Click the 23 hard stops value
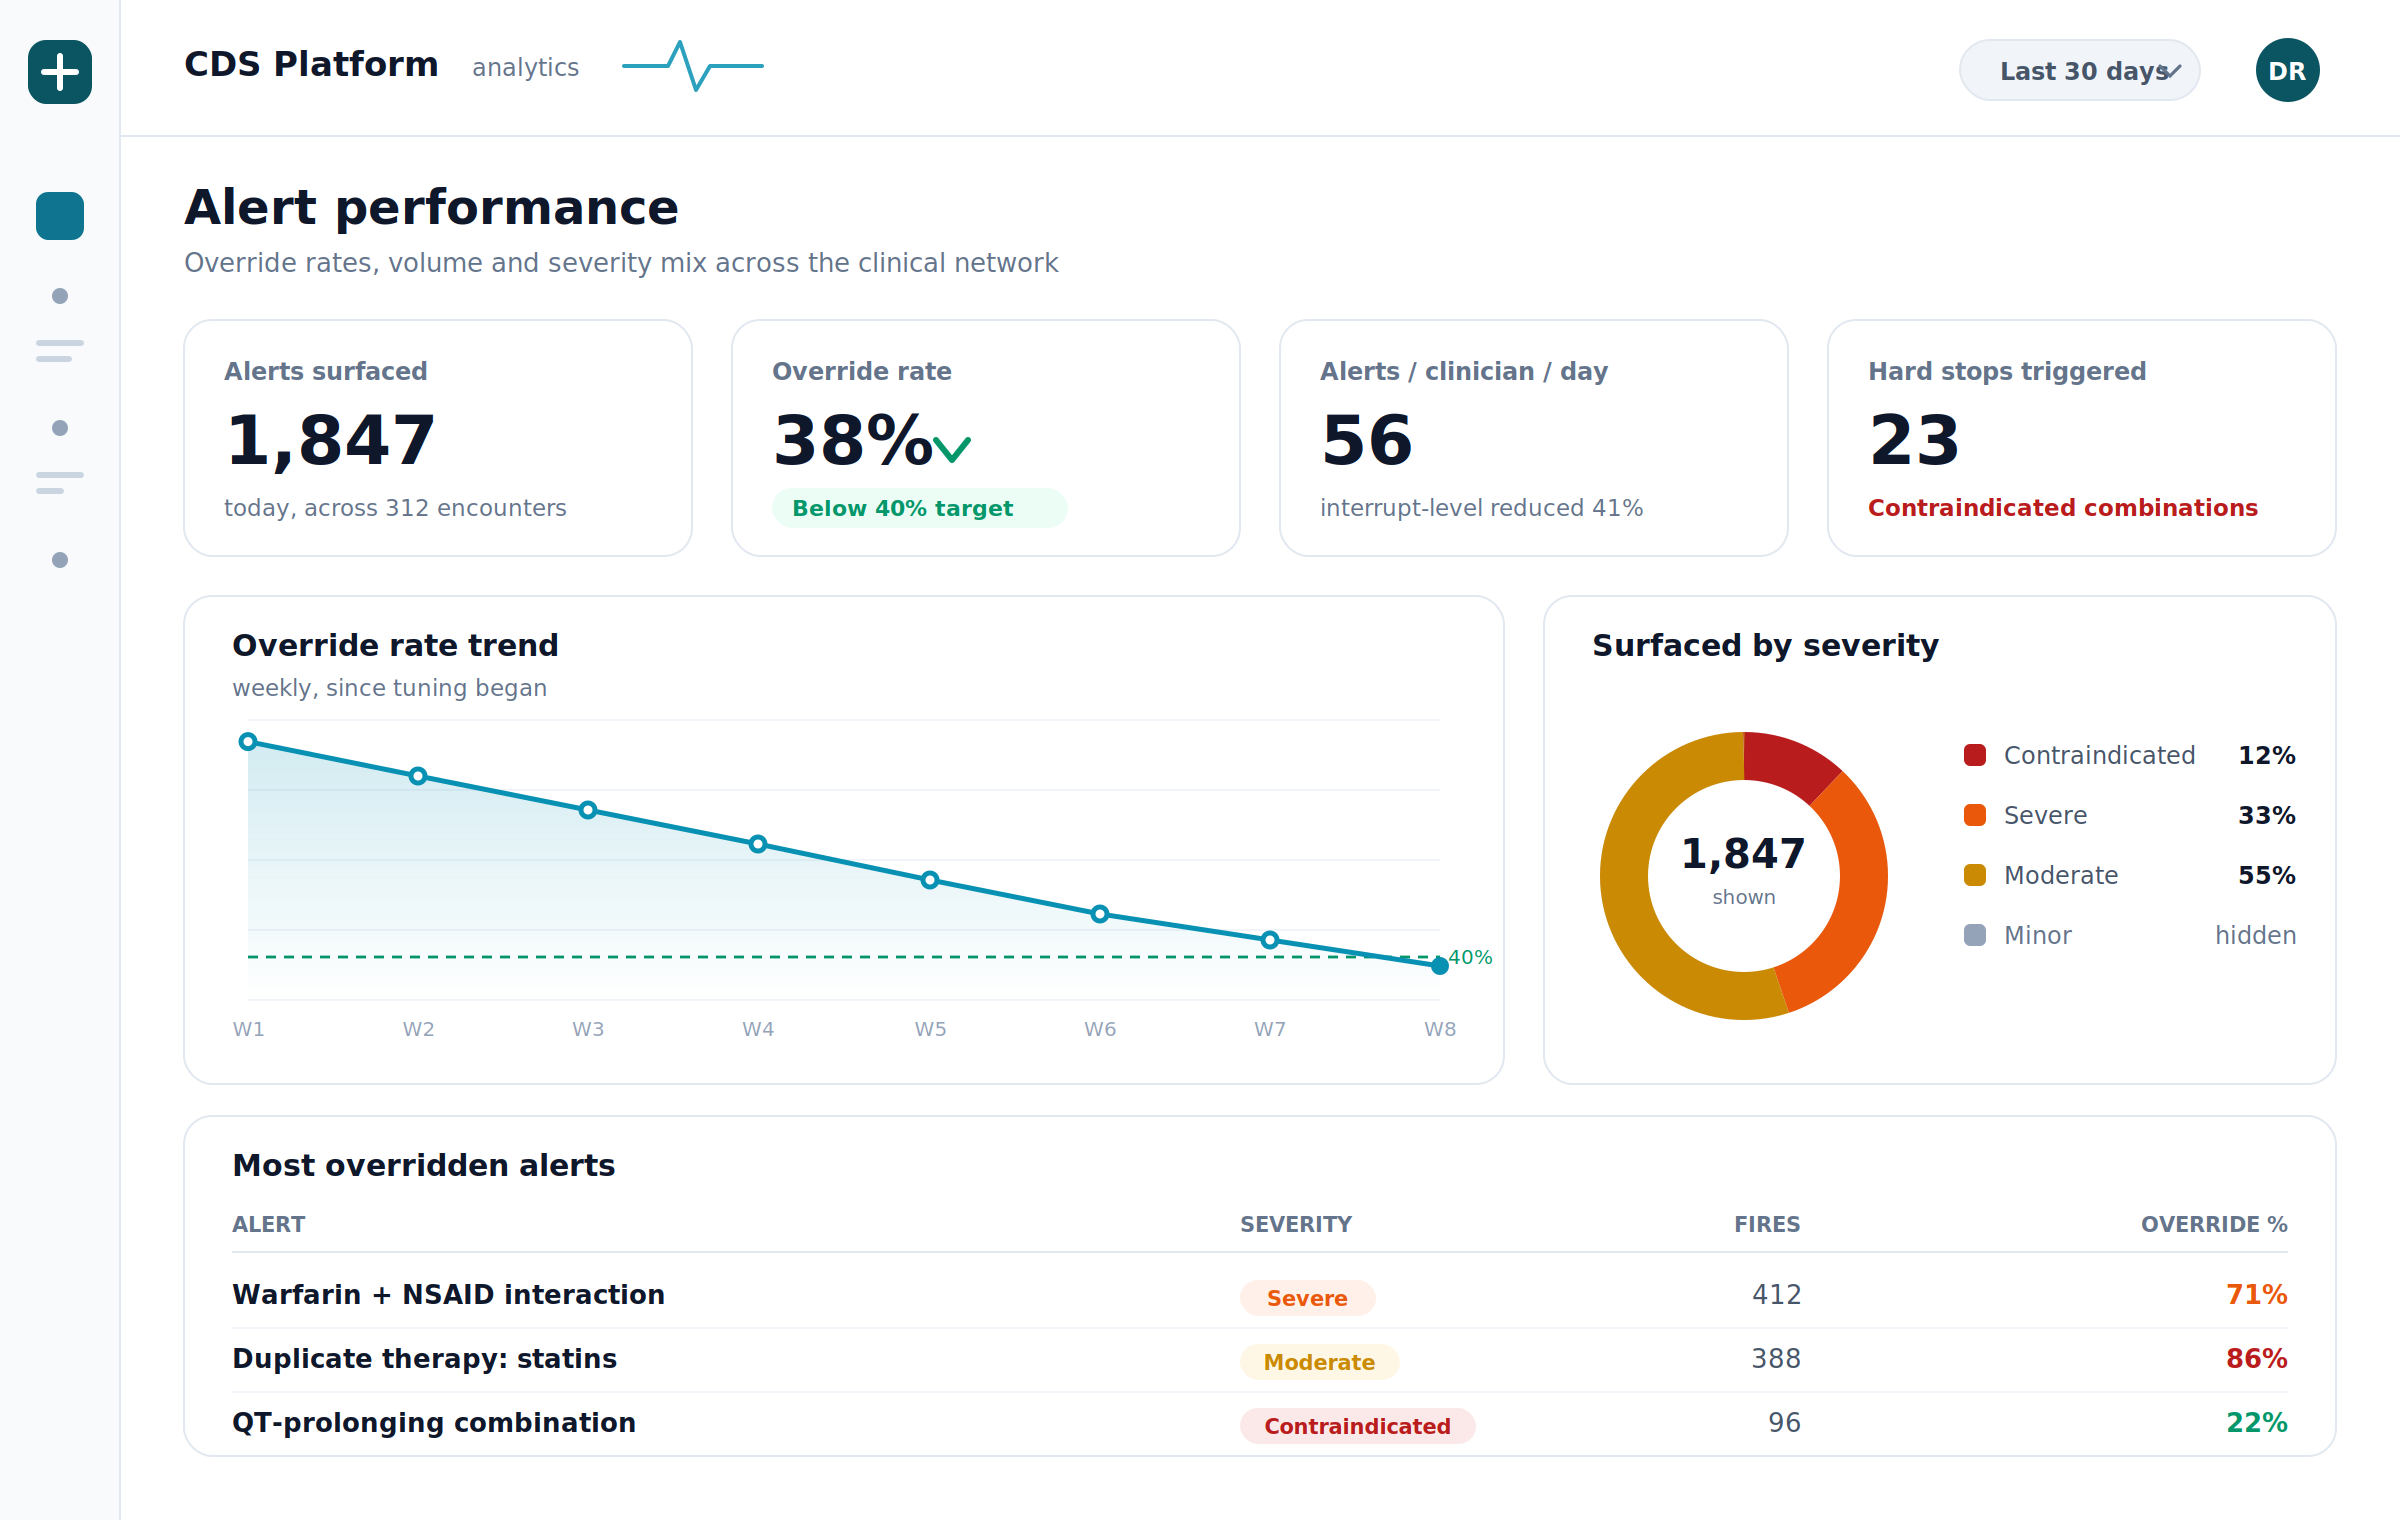Screen dimensions: 2400x1520 coord(1915,441)
